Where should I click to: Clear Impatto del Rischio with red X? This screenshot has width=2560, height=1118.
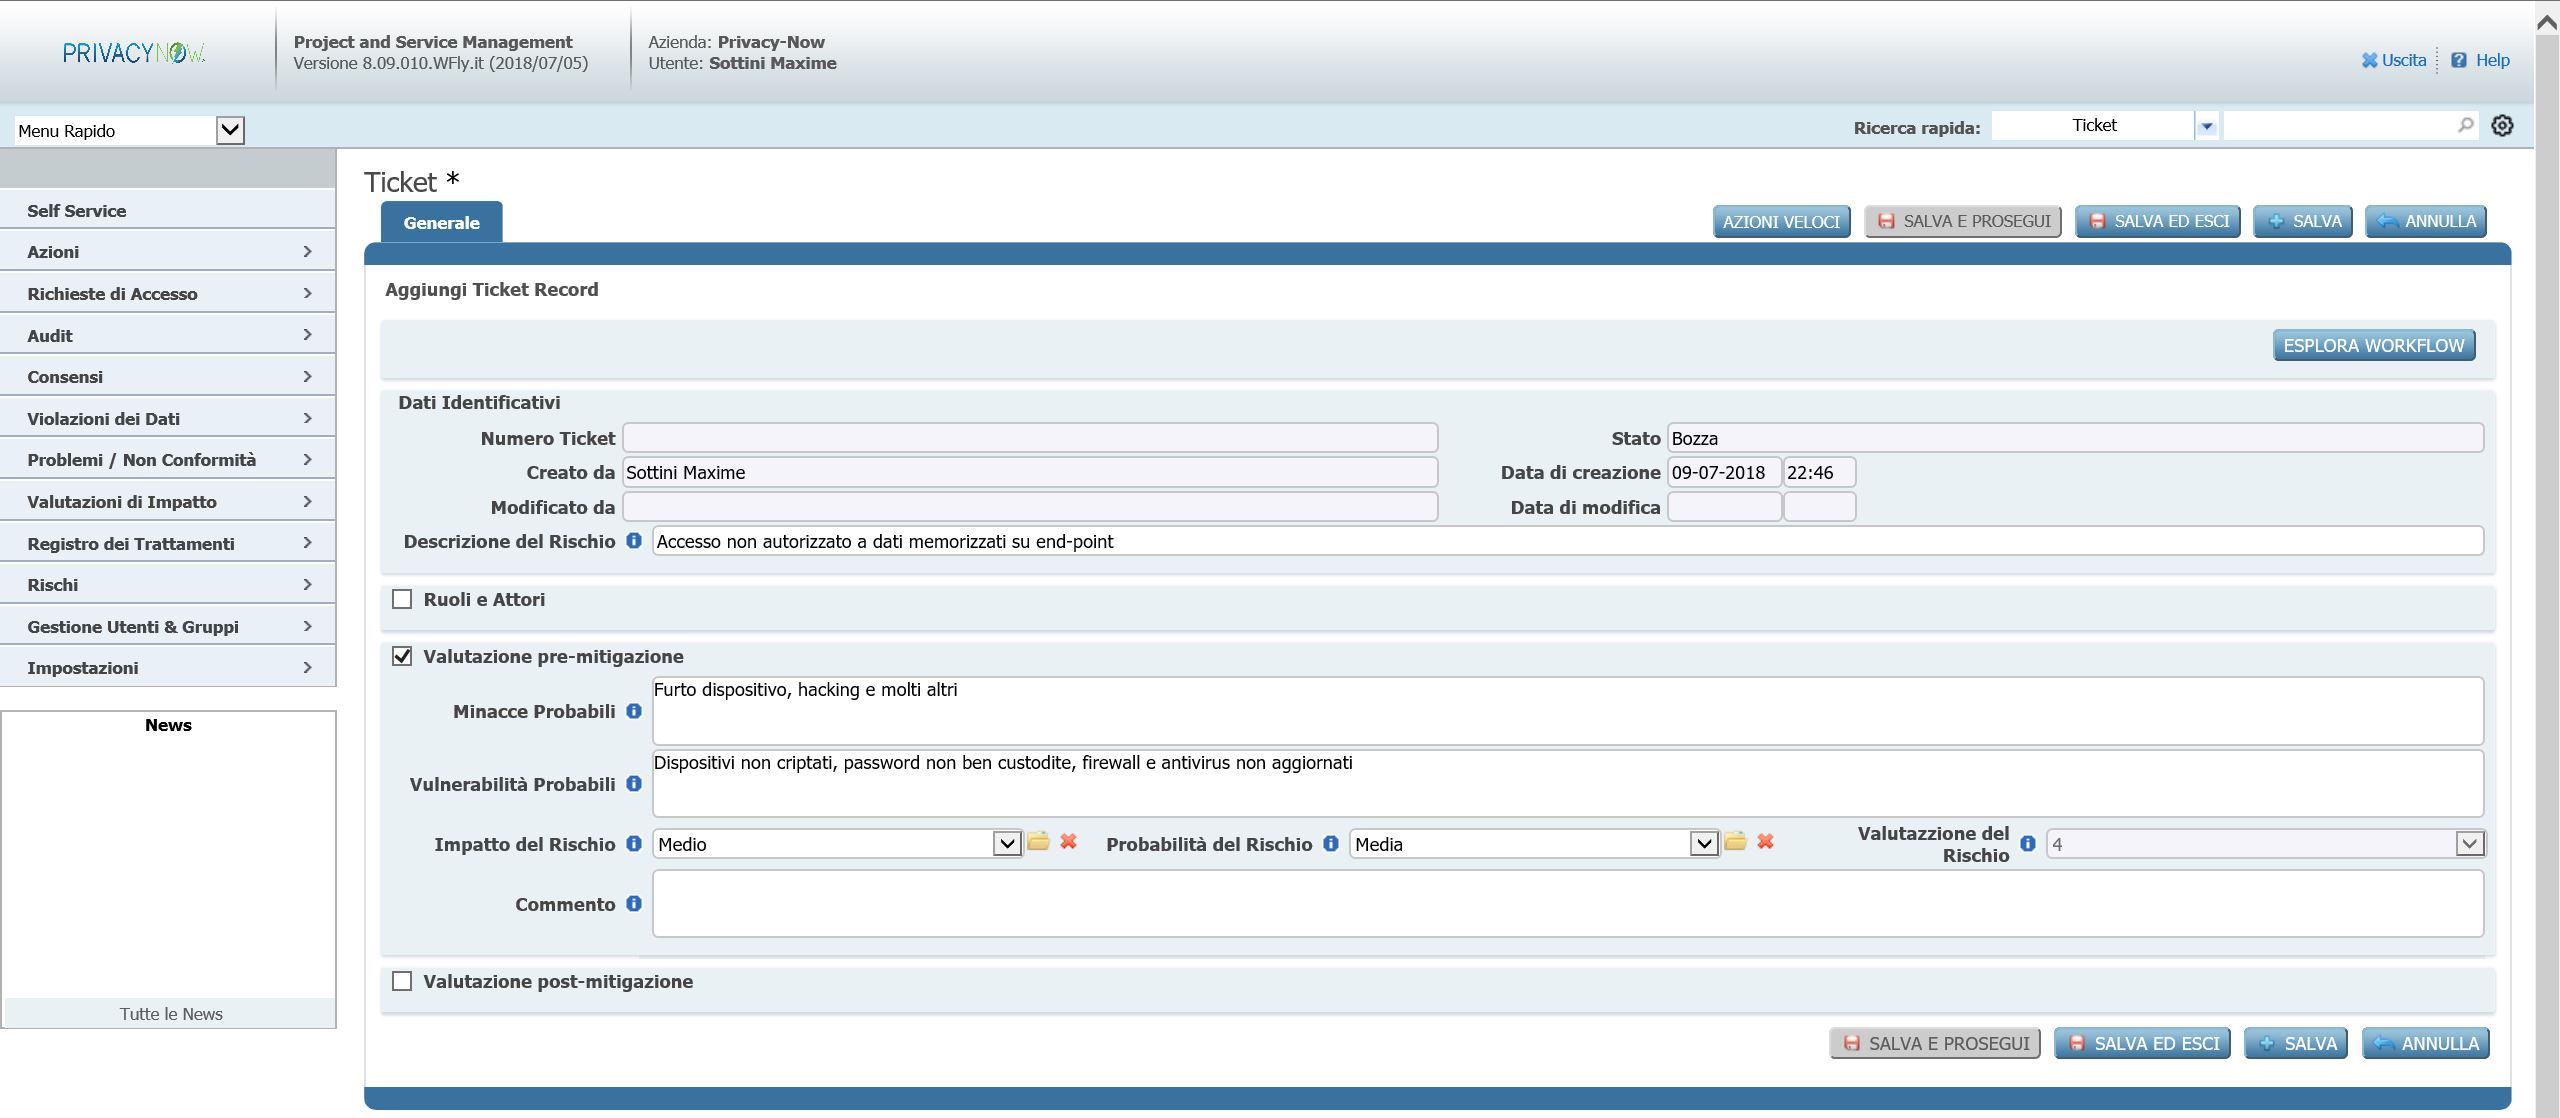[x=1068, y=842]
